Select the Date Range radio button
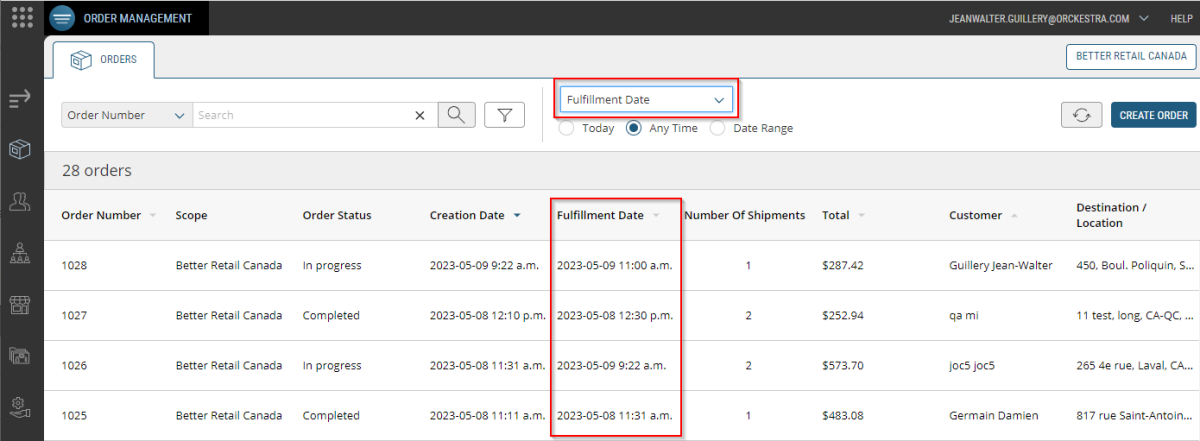 click(x=717, y=128)
